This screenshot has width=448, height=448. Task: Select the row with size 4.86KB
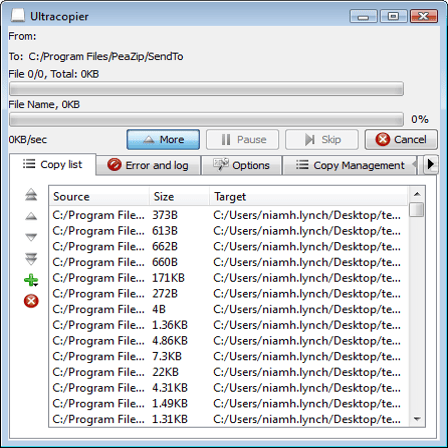click(228, 340)
